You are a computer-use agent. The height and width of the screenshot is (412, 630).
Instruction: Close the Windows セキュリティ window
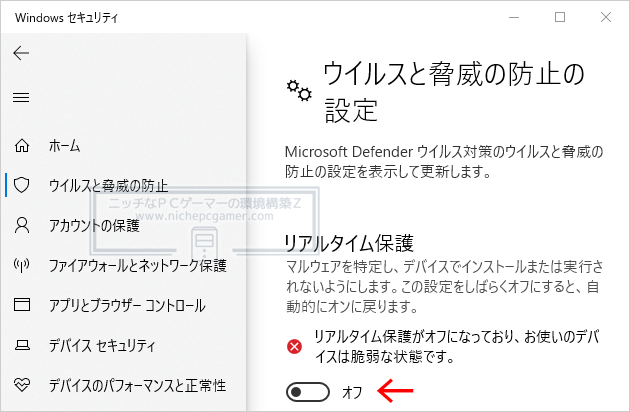[x=606, y=17]
